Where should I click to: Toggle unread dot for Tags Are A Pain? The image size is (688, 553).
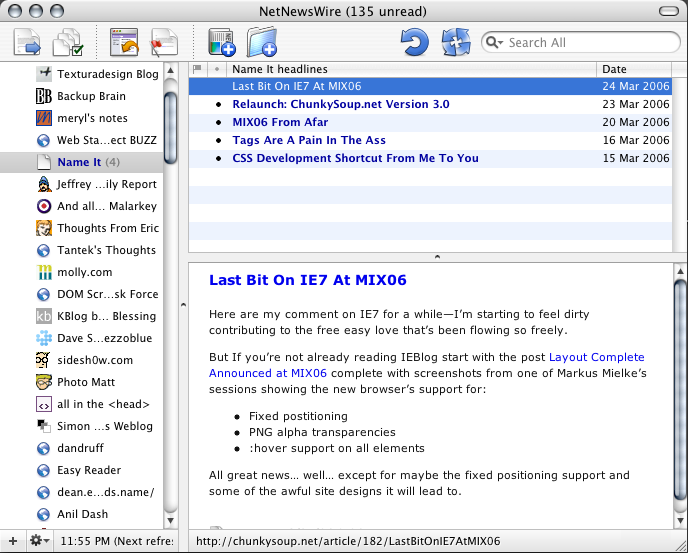pos(219,140)
